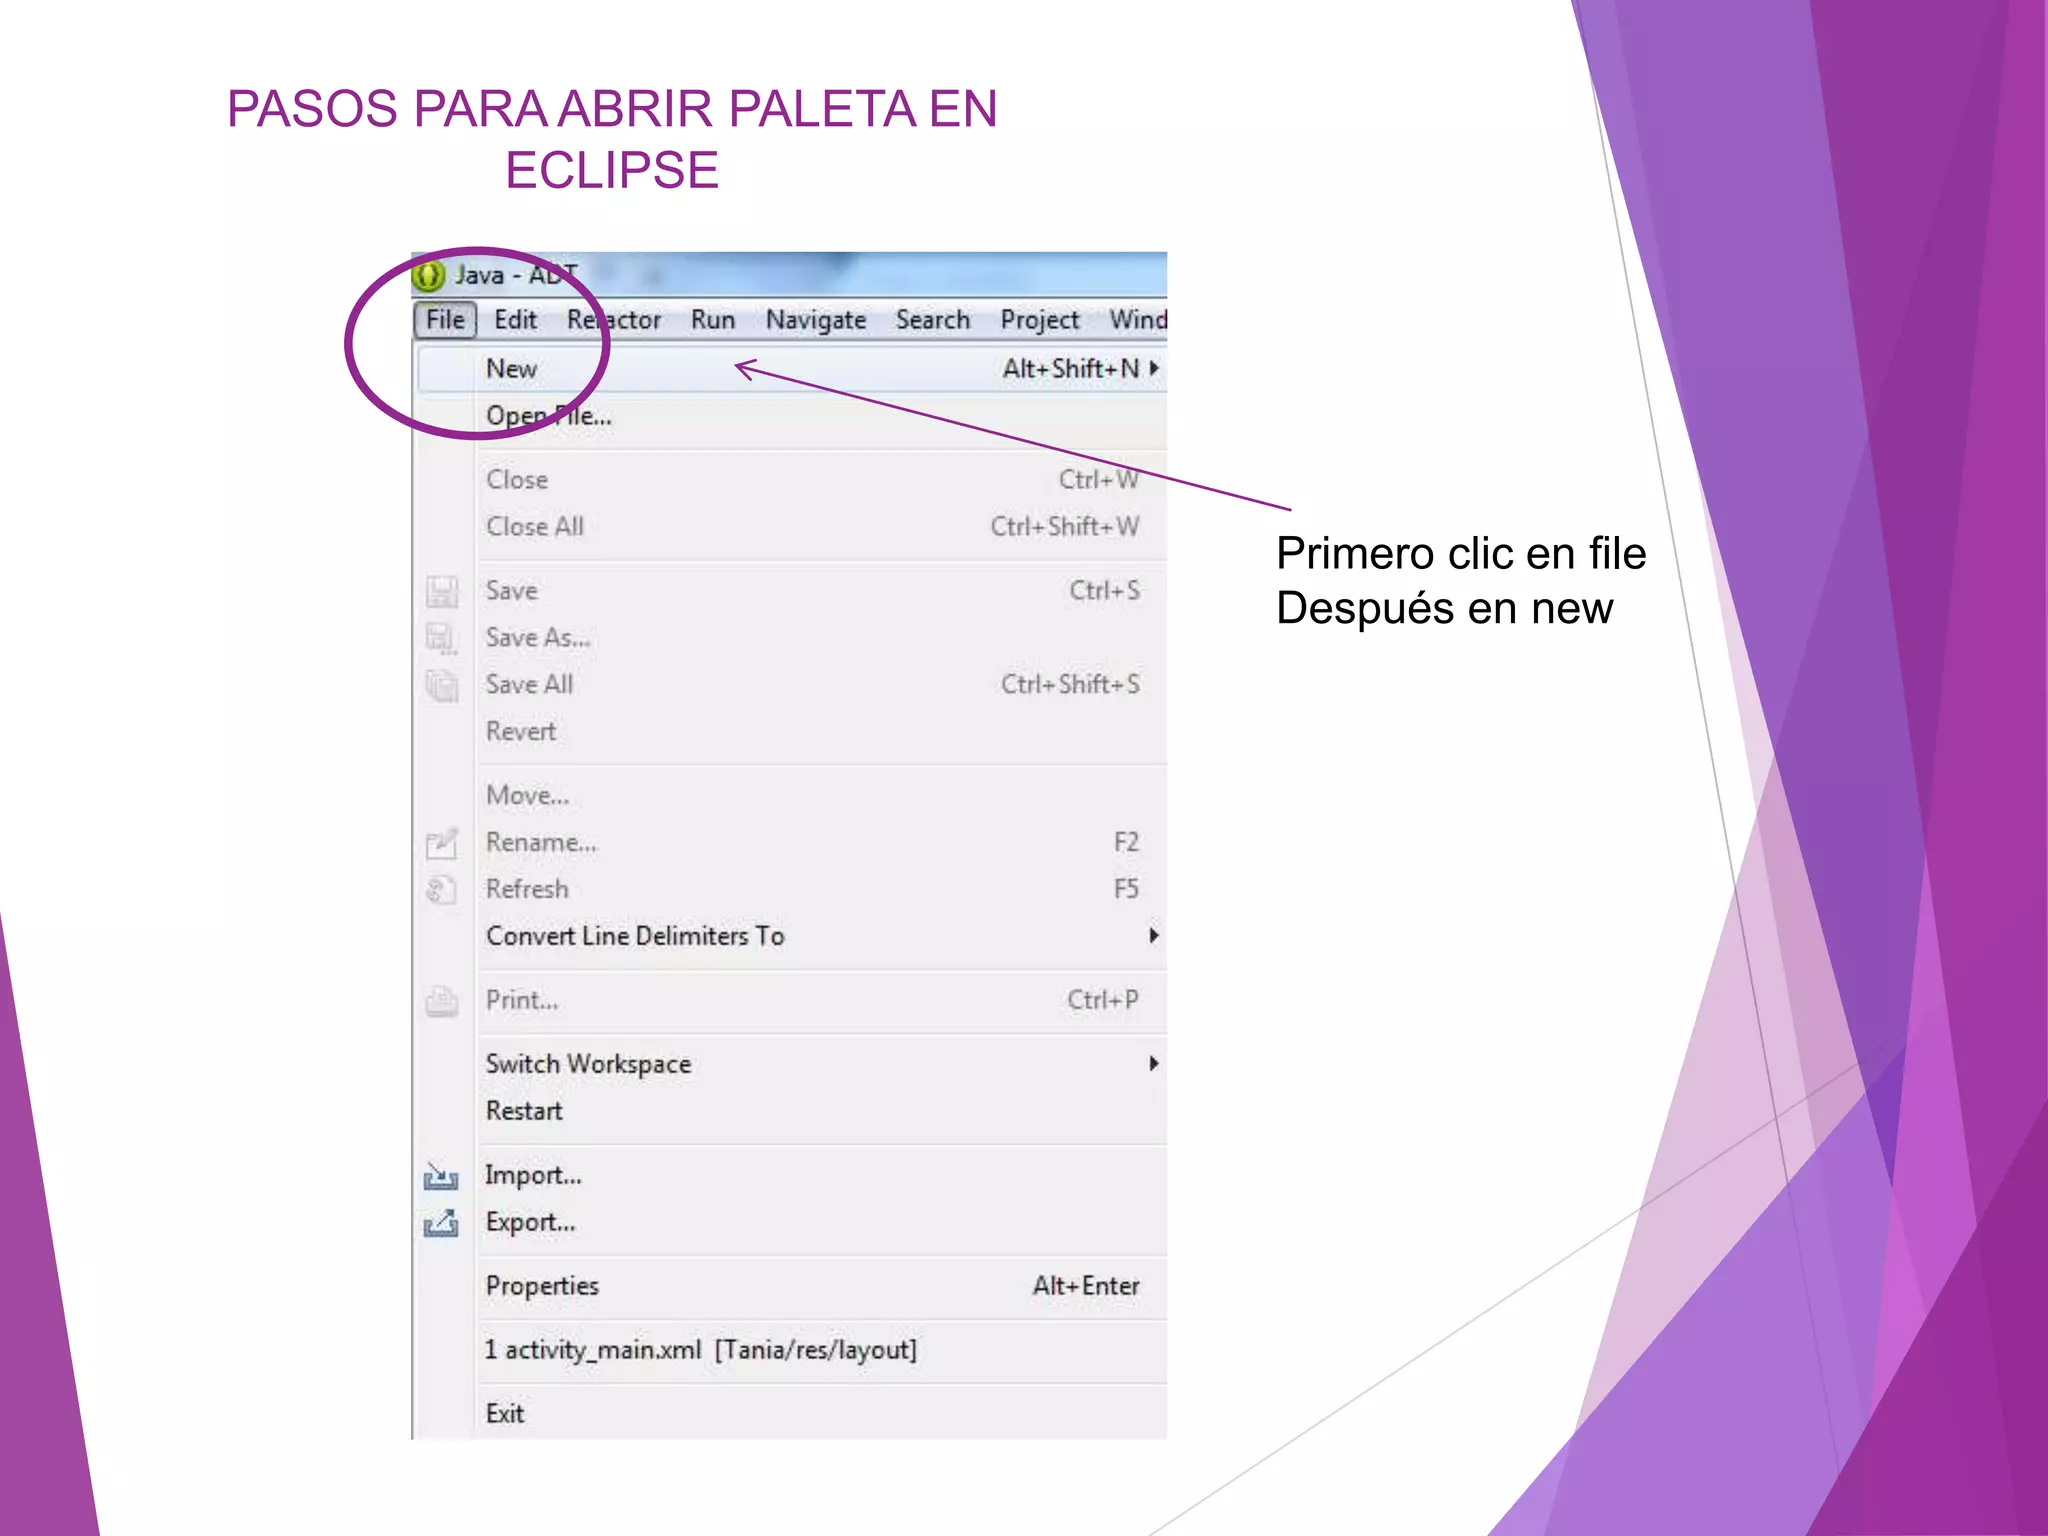
Task: Choose Save in the File menu
Action: tap(791, 591)
